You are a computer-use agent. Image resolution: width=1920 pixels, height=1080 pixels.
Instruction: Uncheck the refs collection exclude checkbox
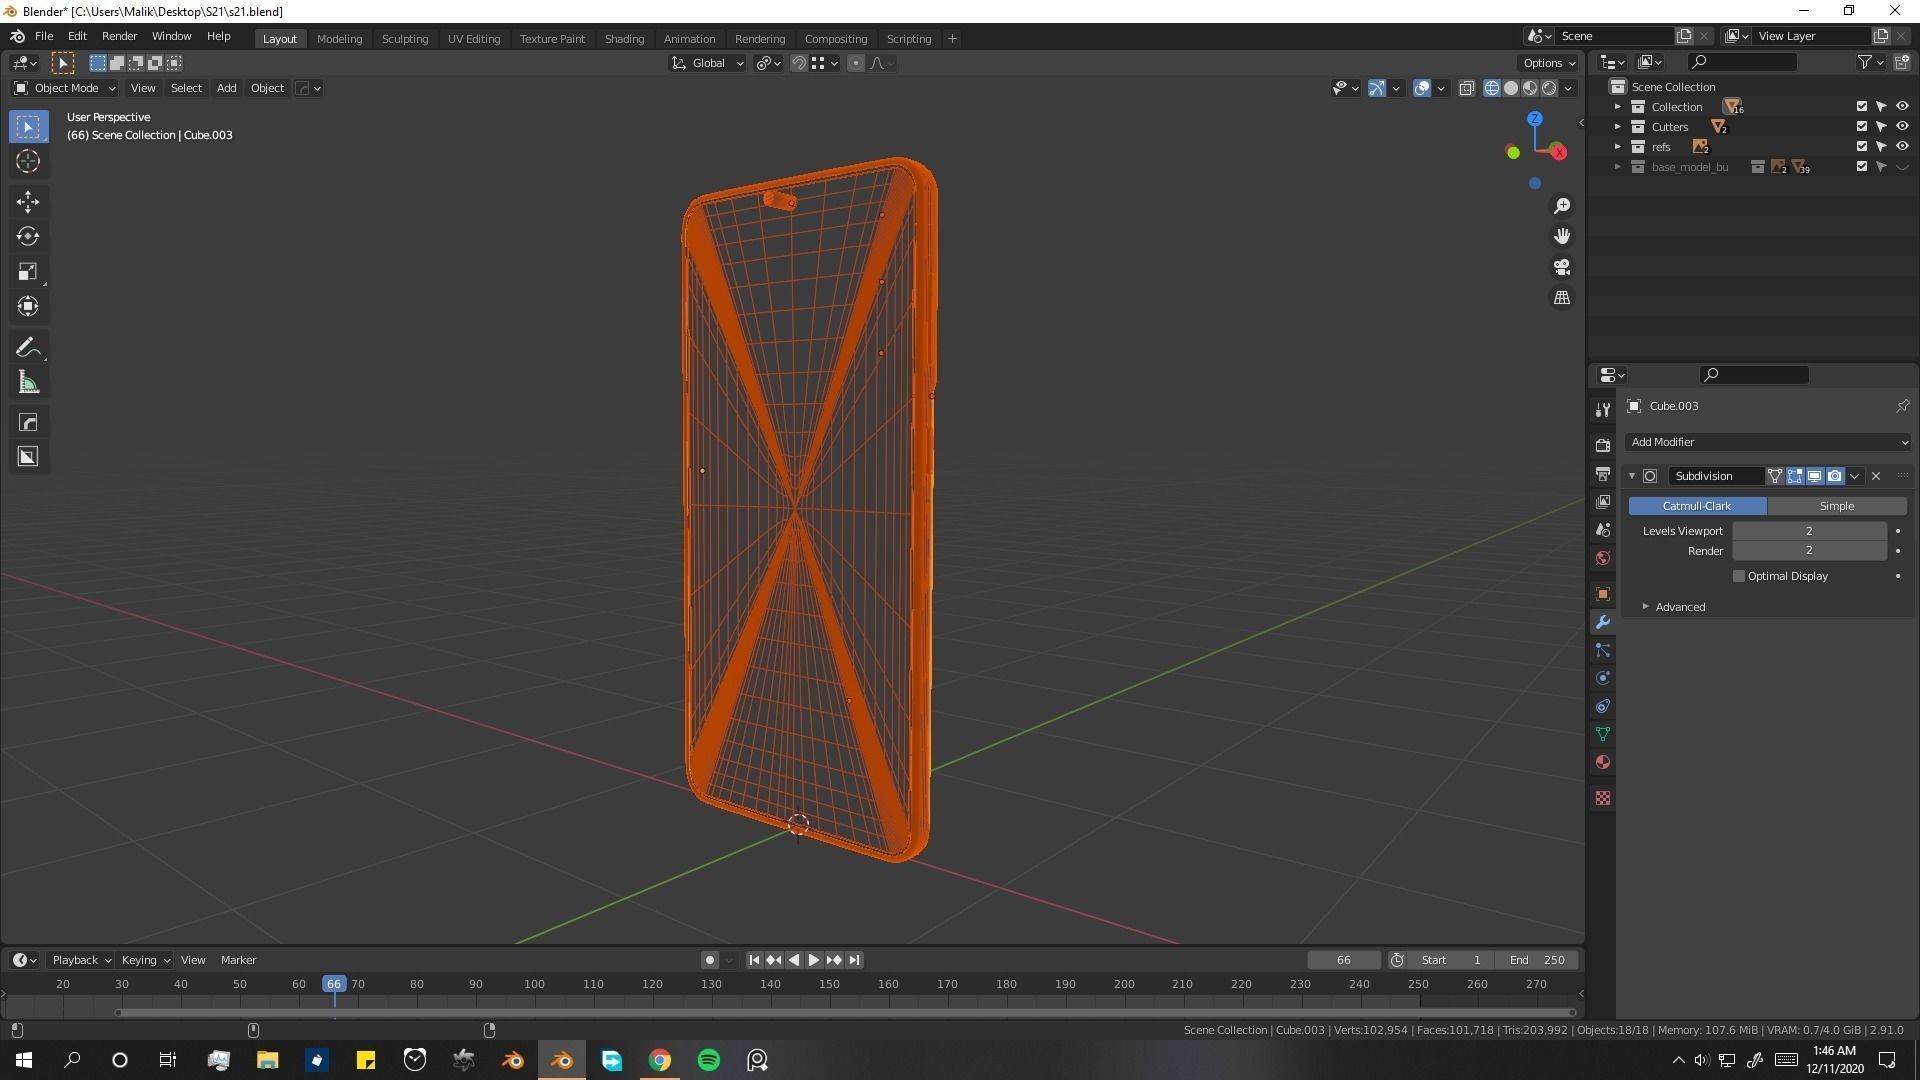tap(1862, 147)
